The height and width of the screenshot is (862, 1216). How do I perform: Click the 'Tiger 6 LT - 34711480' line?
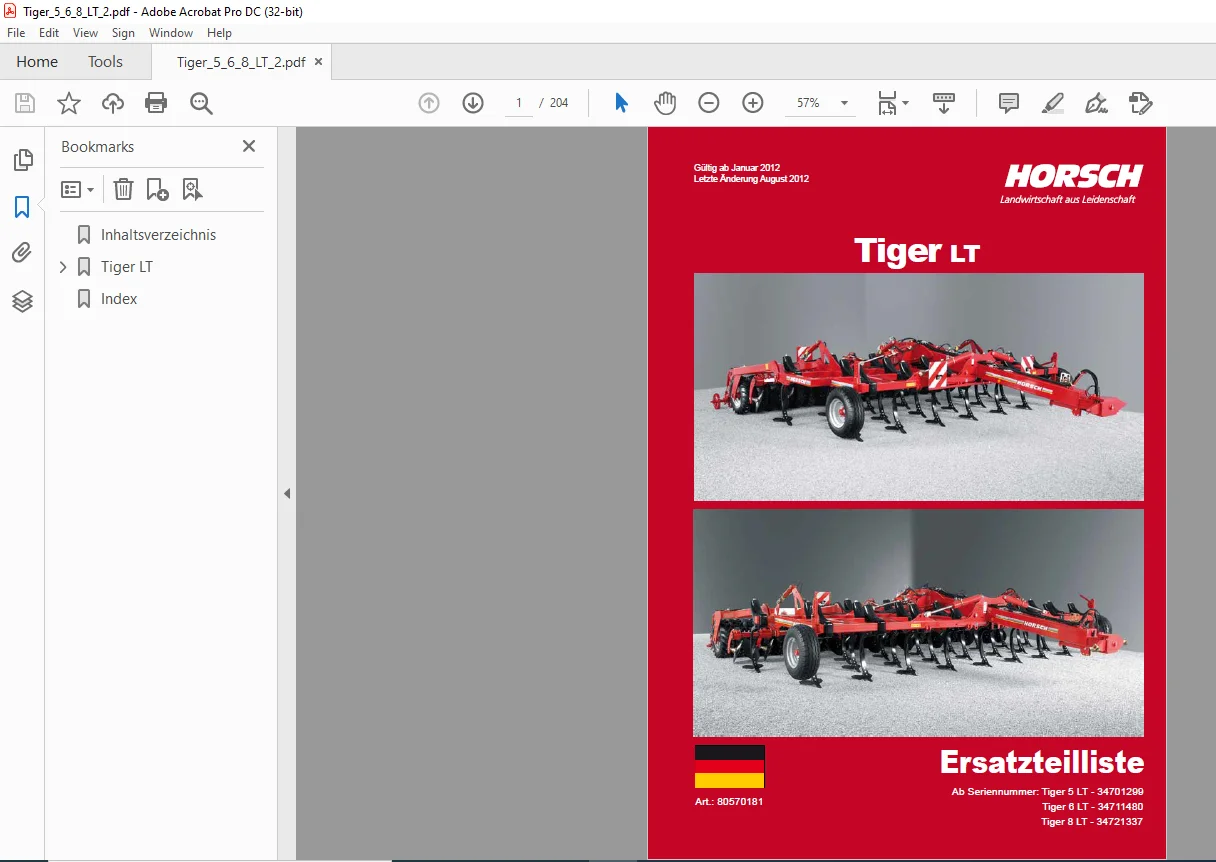1092,807
